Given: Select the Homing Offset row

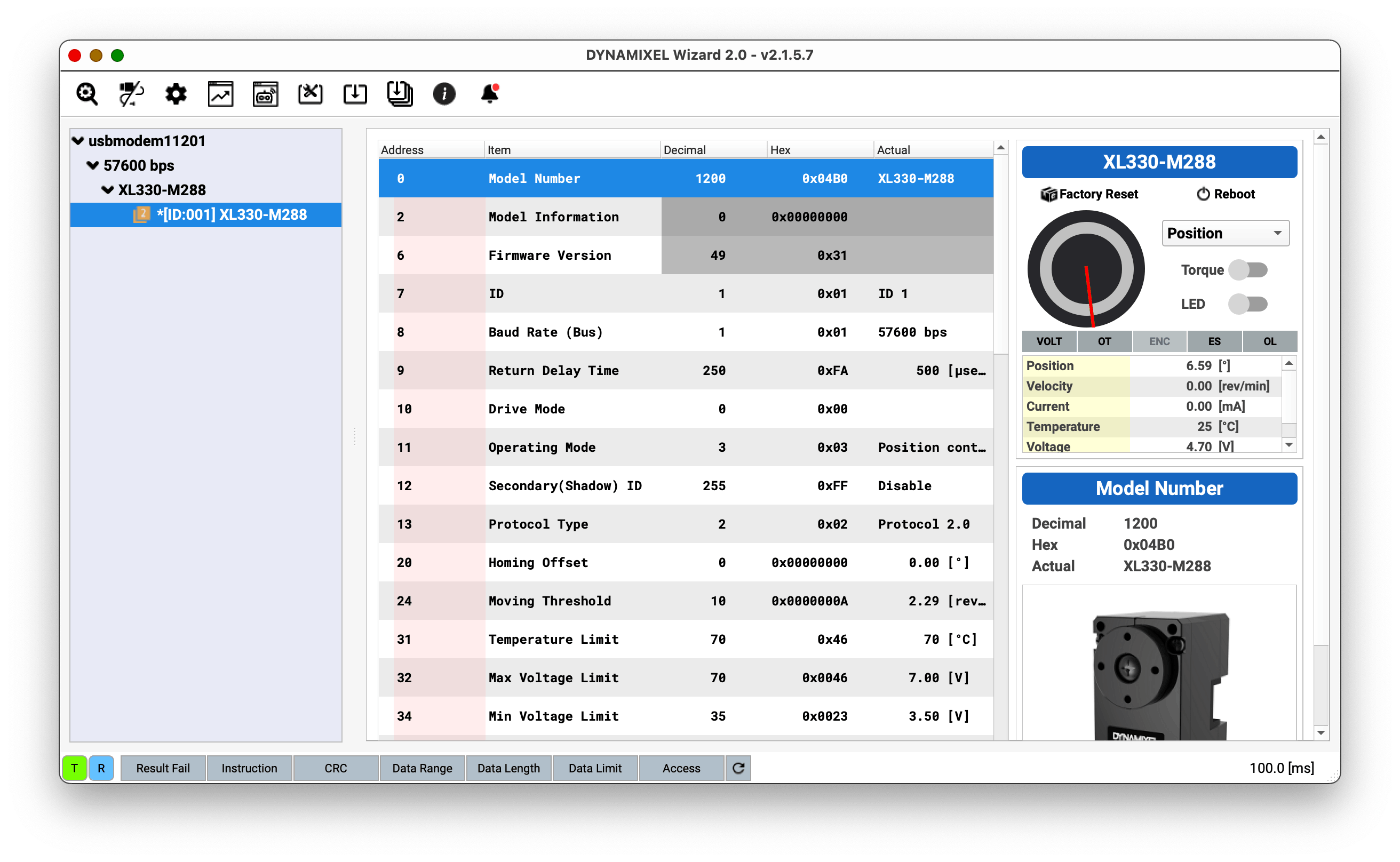Looking at the screenshot, I should point(686,562).
